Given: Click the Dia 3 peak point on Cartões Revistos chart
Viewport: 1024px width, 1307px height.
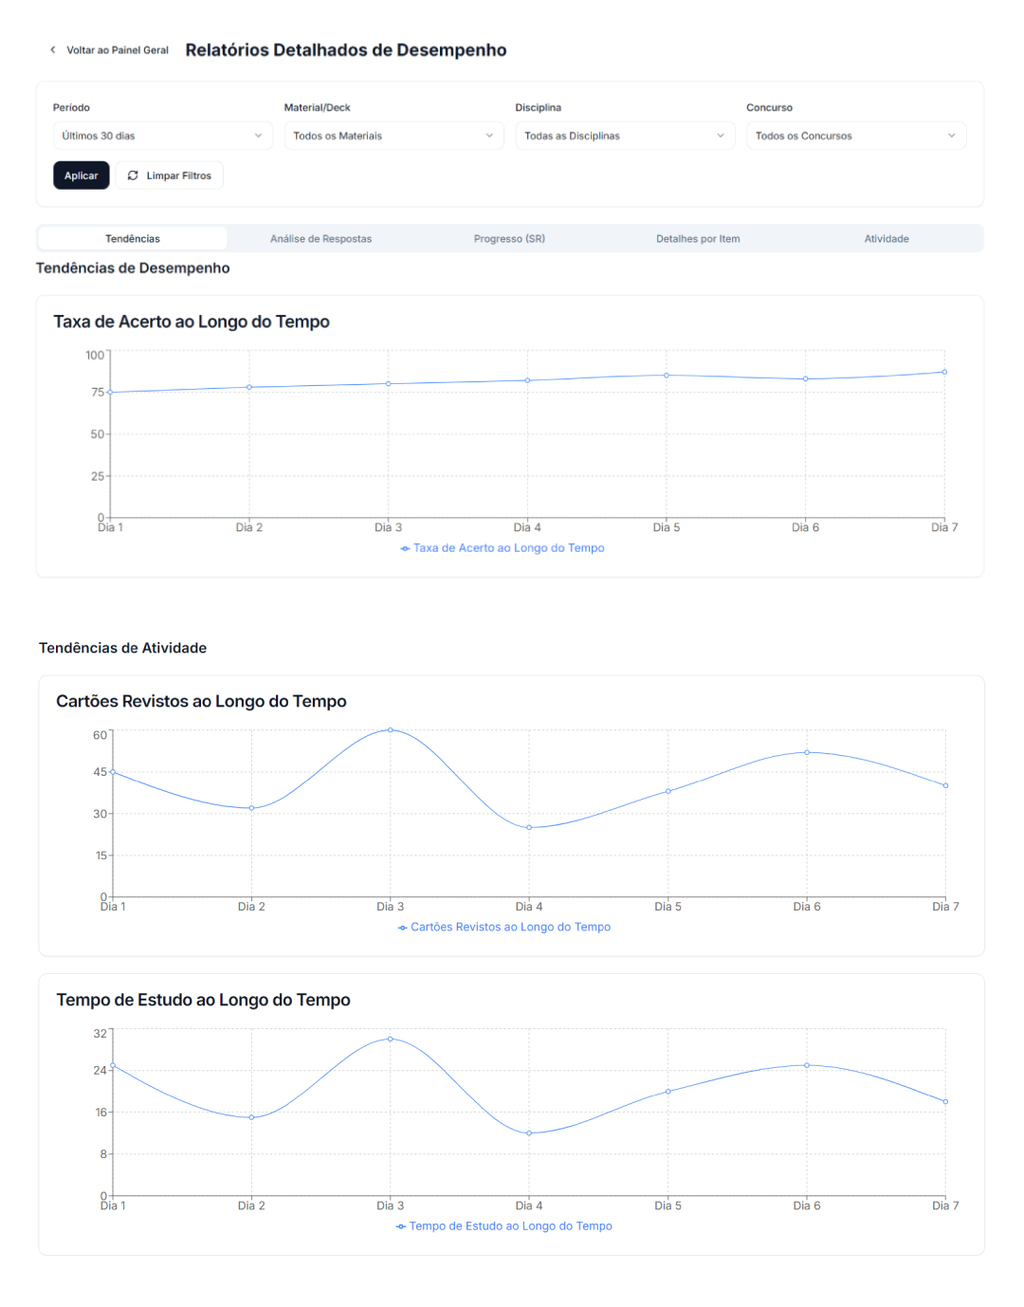Looking at the screenshot, I should click(390, 730).
